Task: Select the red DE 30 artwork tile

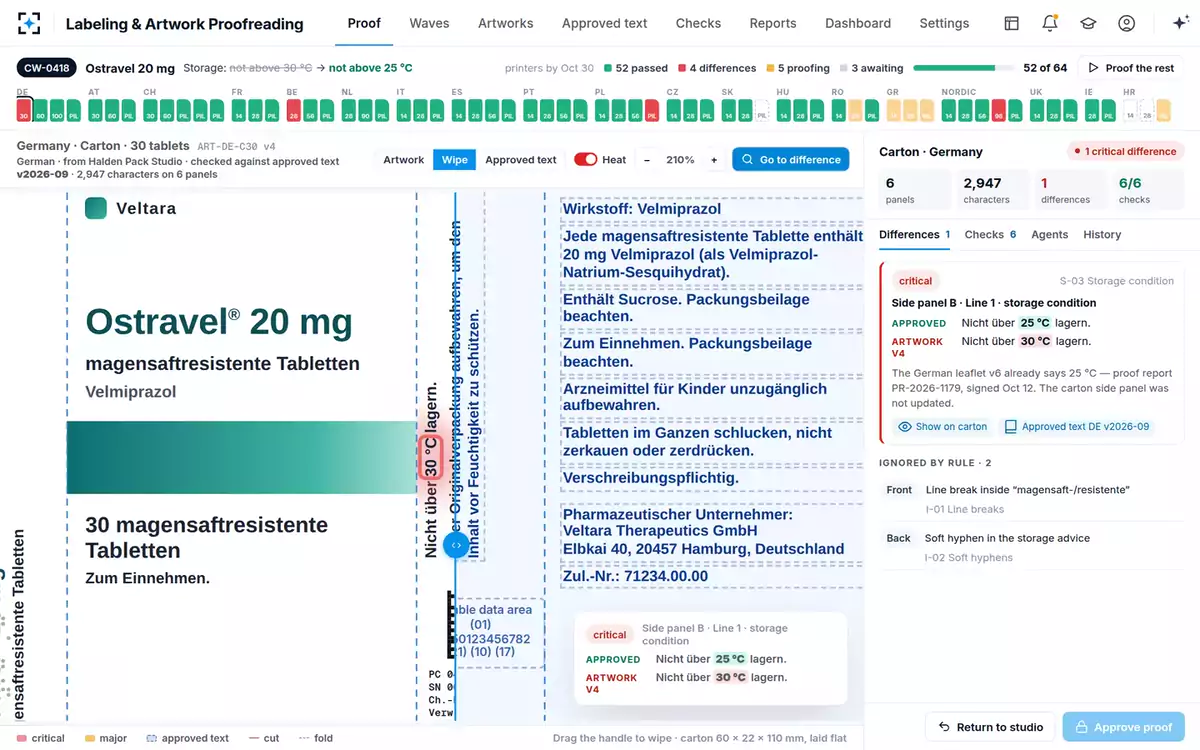Action: pos(24,110)
